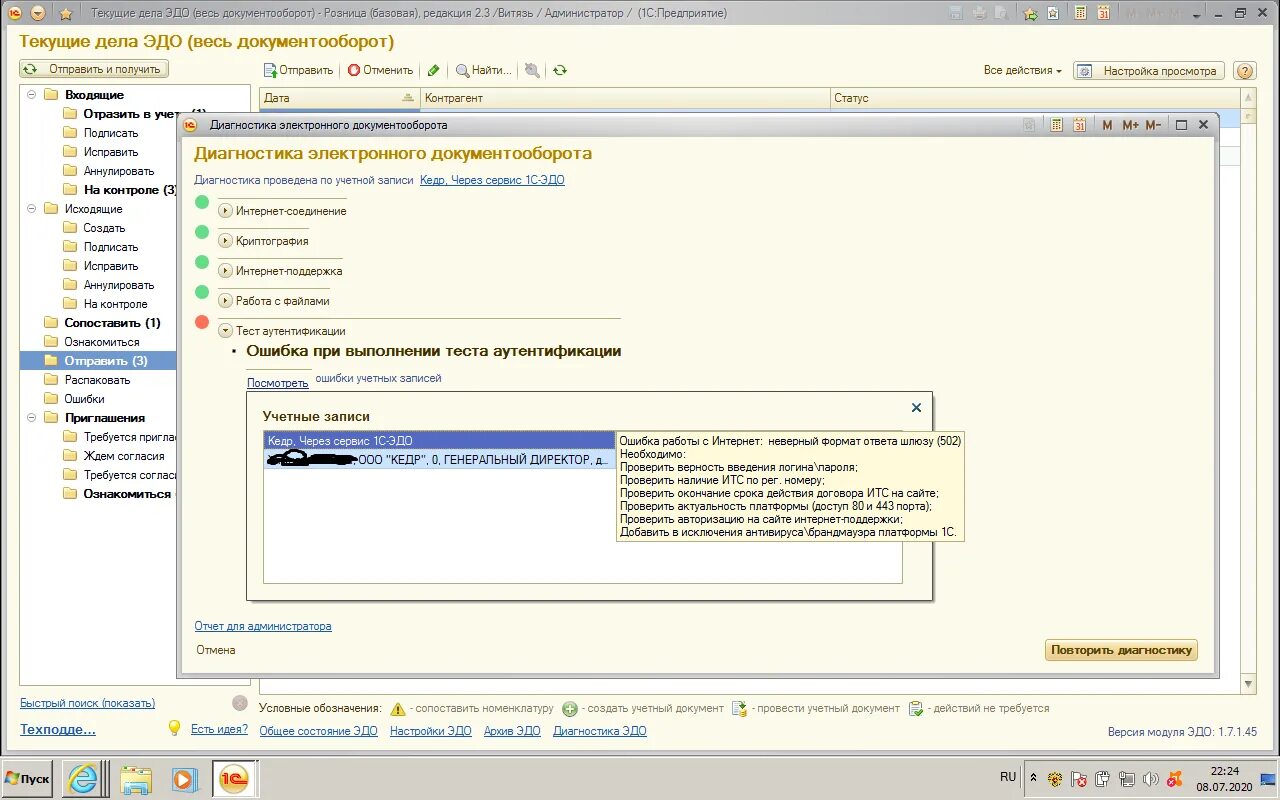Click the 'M' memory button in dialog title

pyautogui.click(x=1107, y=125)
